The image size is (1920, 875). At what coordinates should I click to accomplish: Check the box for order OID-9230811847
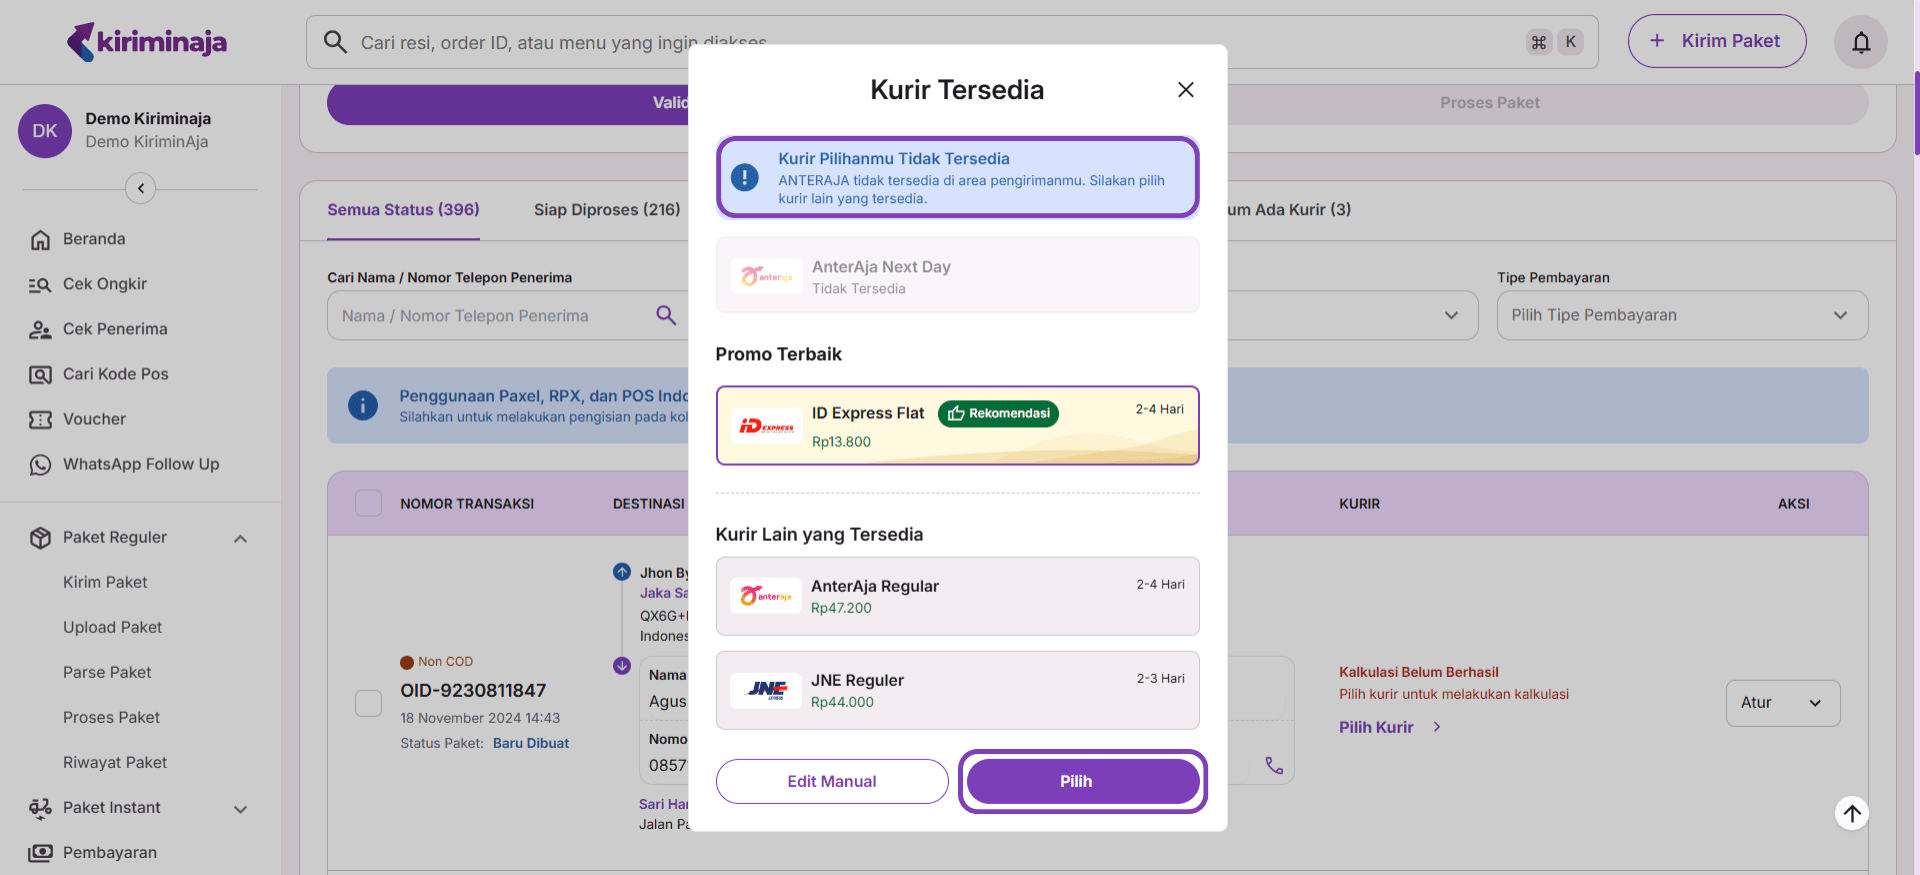click(369, 703)
